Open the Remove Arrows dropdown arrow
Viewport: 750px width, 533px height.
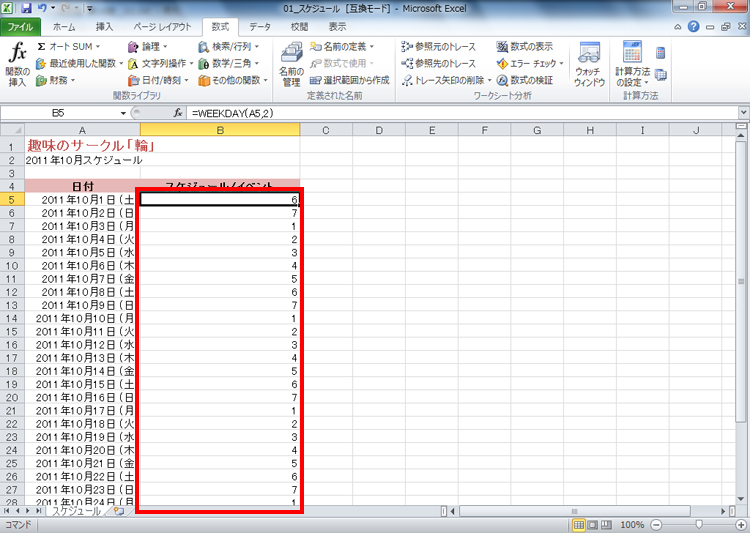click(x=489, y=80)
